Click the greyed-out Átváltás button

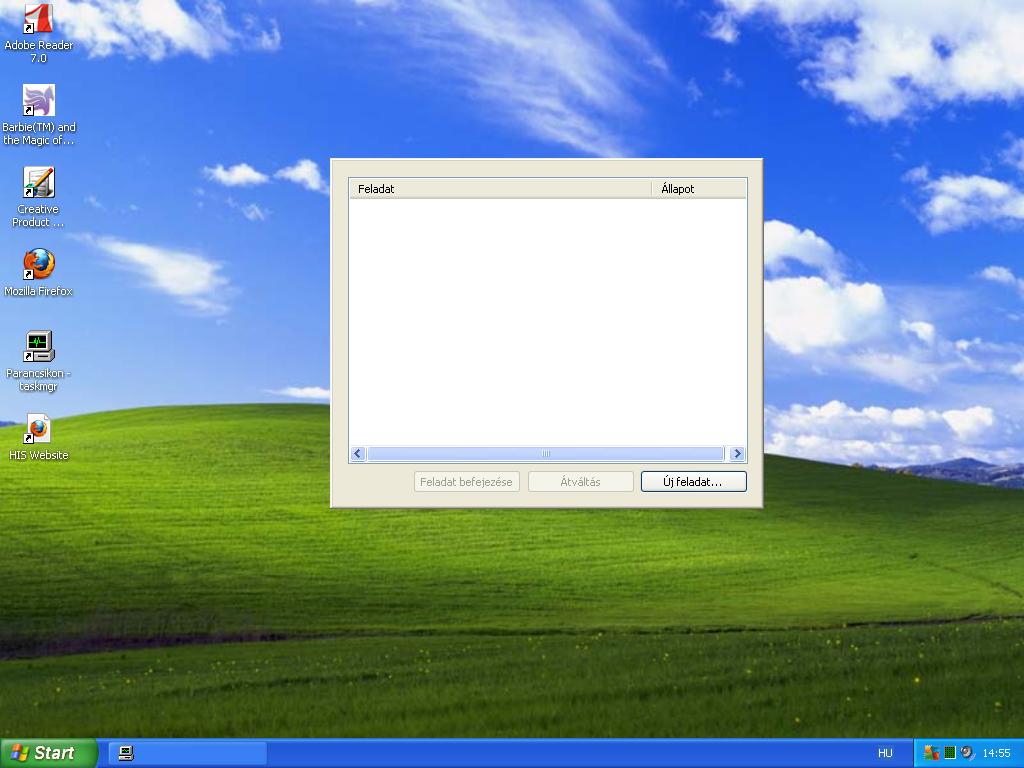581,482
